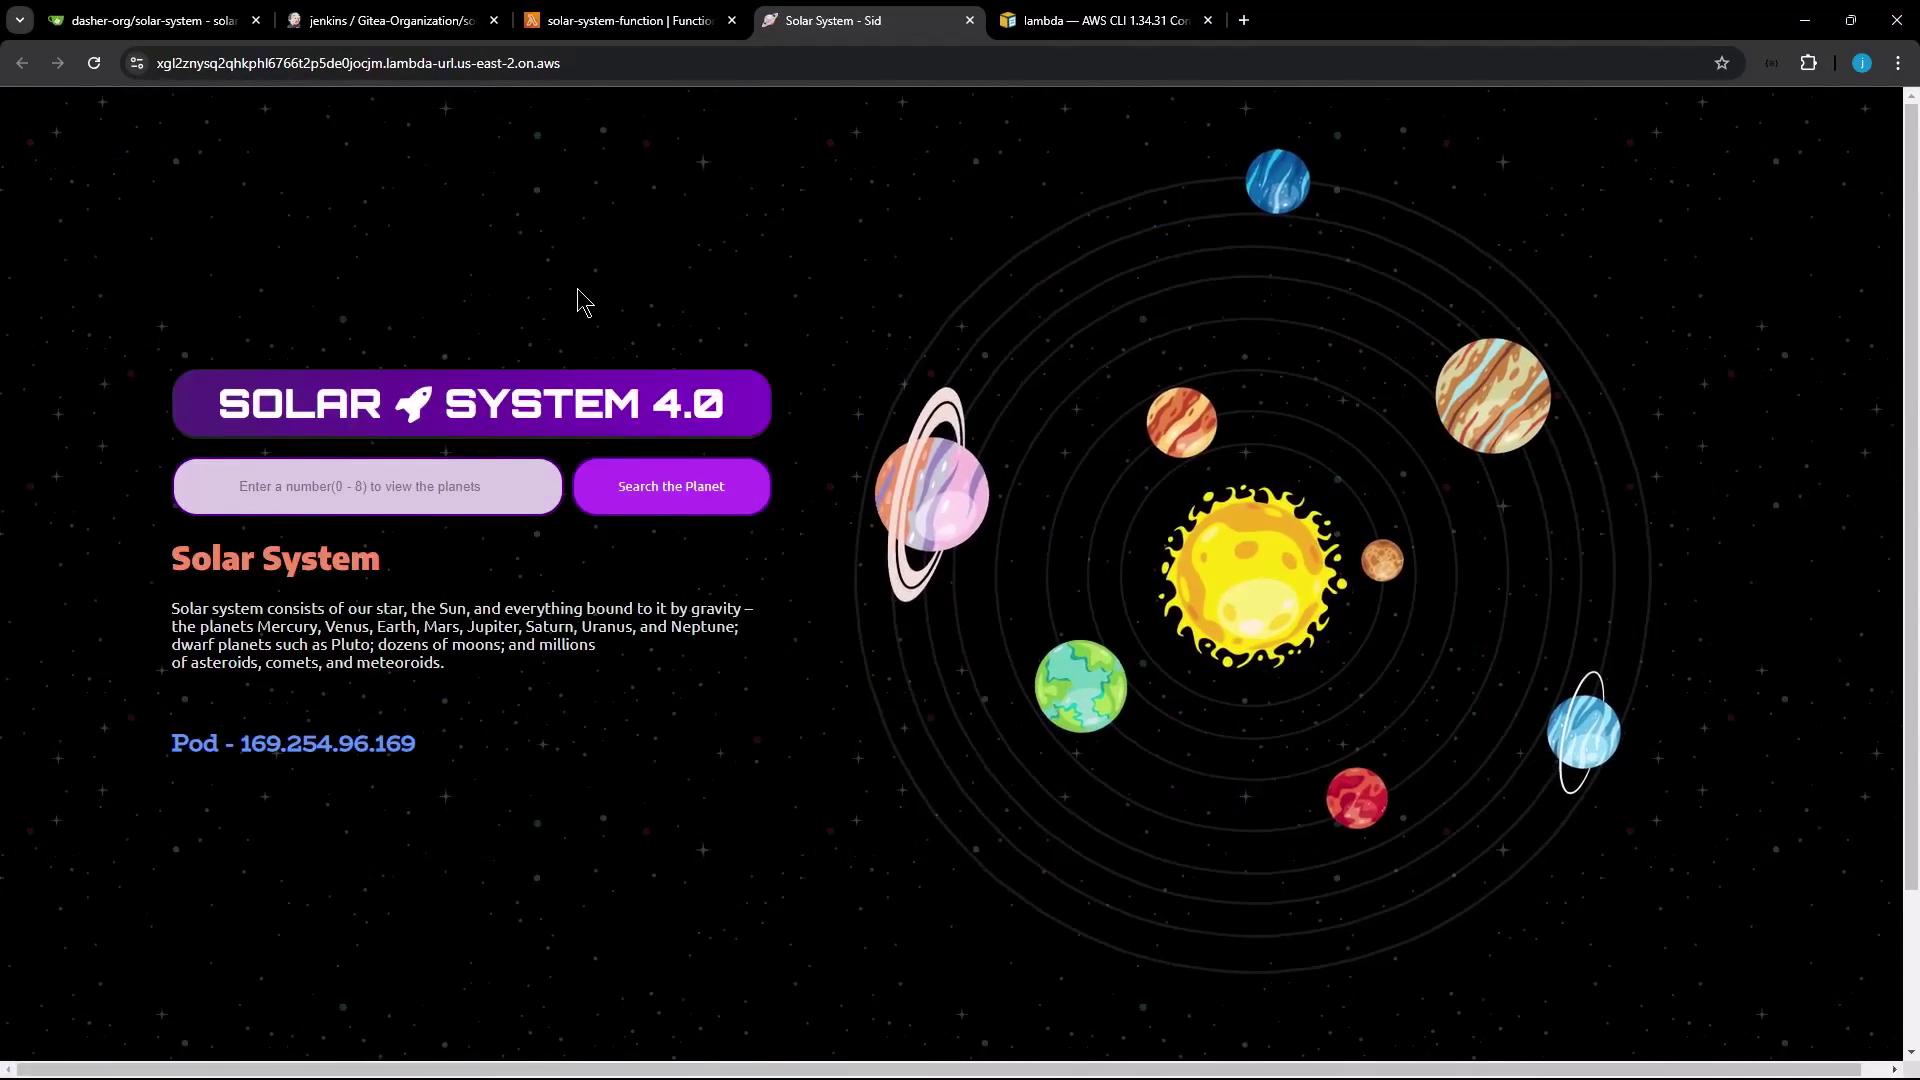Expand the tab search dropdown

tap(19, 20)
